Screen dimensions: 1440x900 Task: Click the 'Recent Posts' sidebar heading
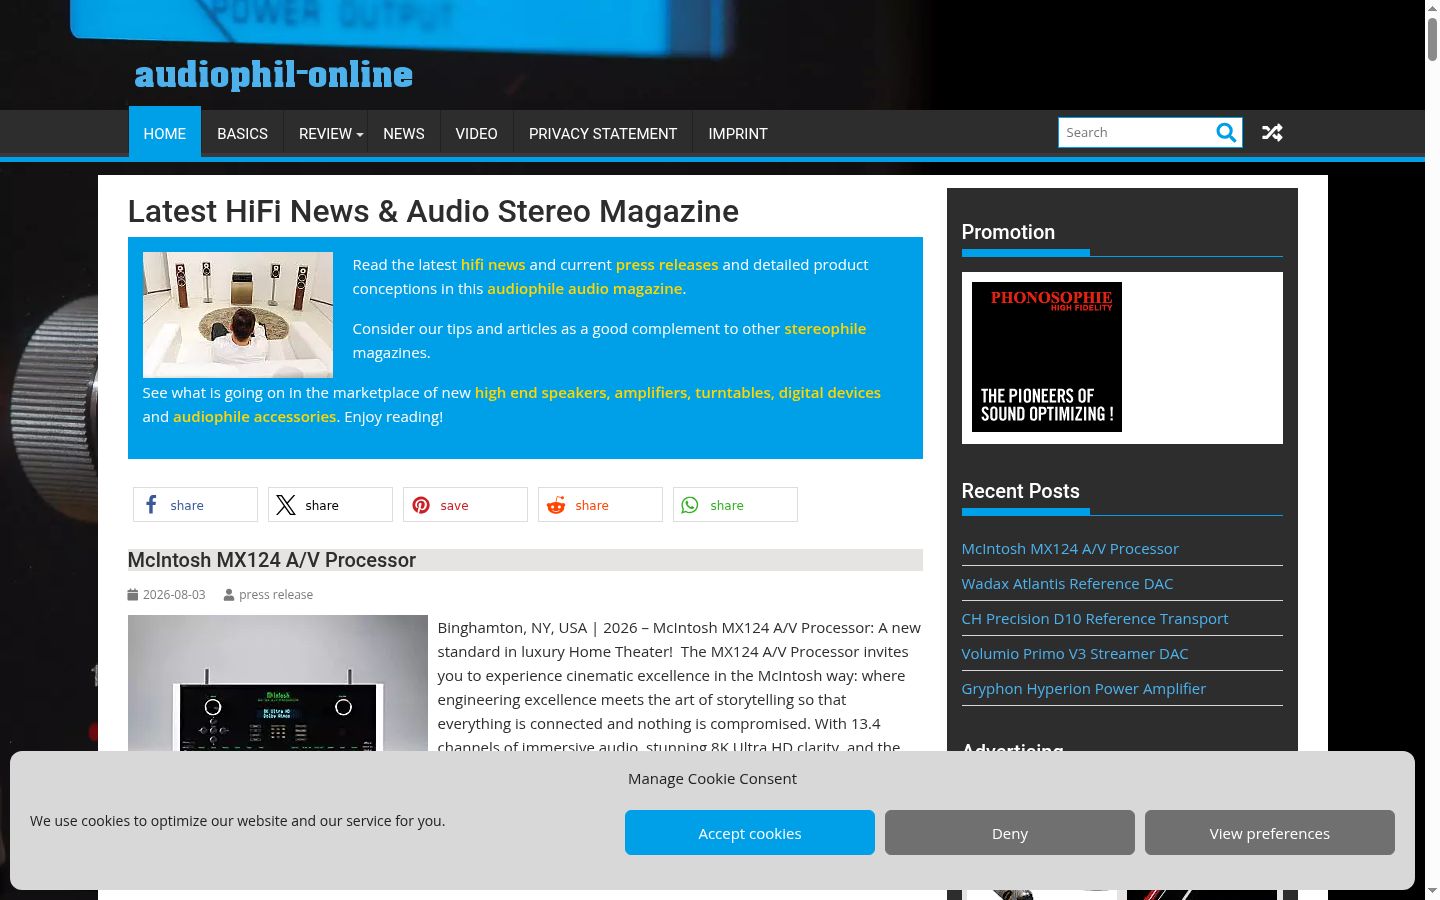(x=1021, y=491)
